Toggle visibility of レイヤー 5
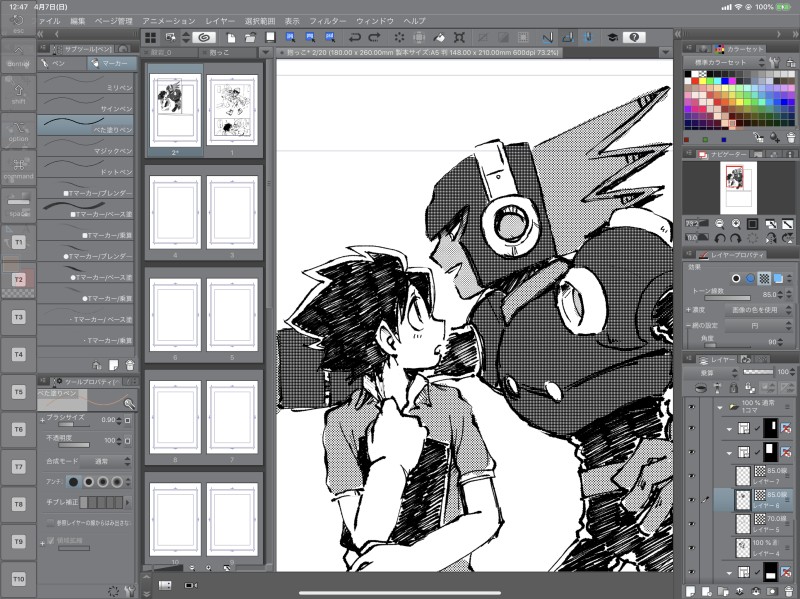 click(691, 522)
